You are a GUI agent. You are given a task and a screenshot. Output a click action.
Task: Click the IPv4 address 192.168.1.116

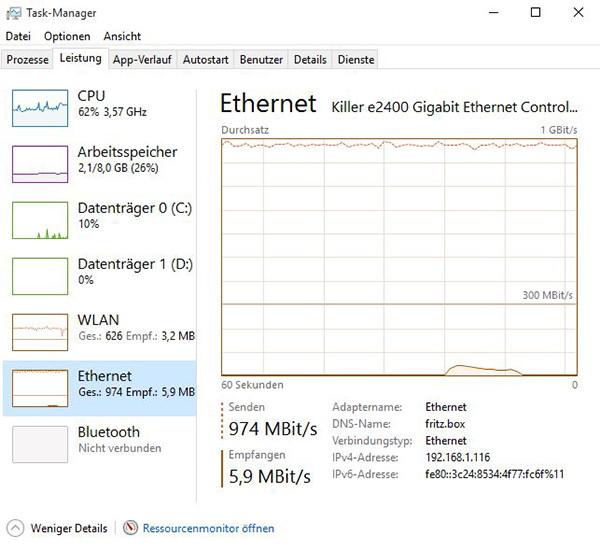coord(458,457)
